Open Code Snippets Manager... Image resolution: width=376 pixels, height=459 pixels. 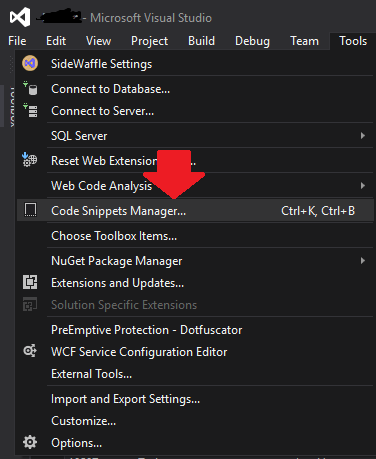(195, 211)
